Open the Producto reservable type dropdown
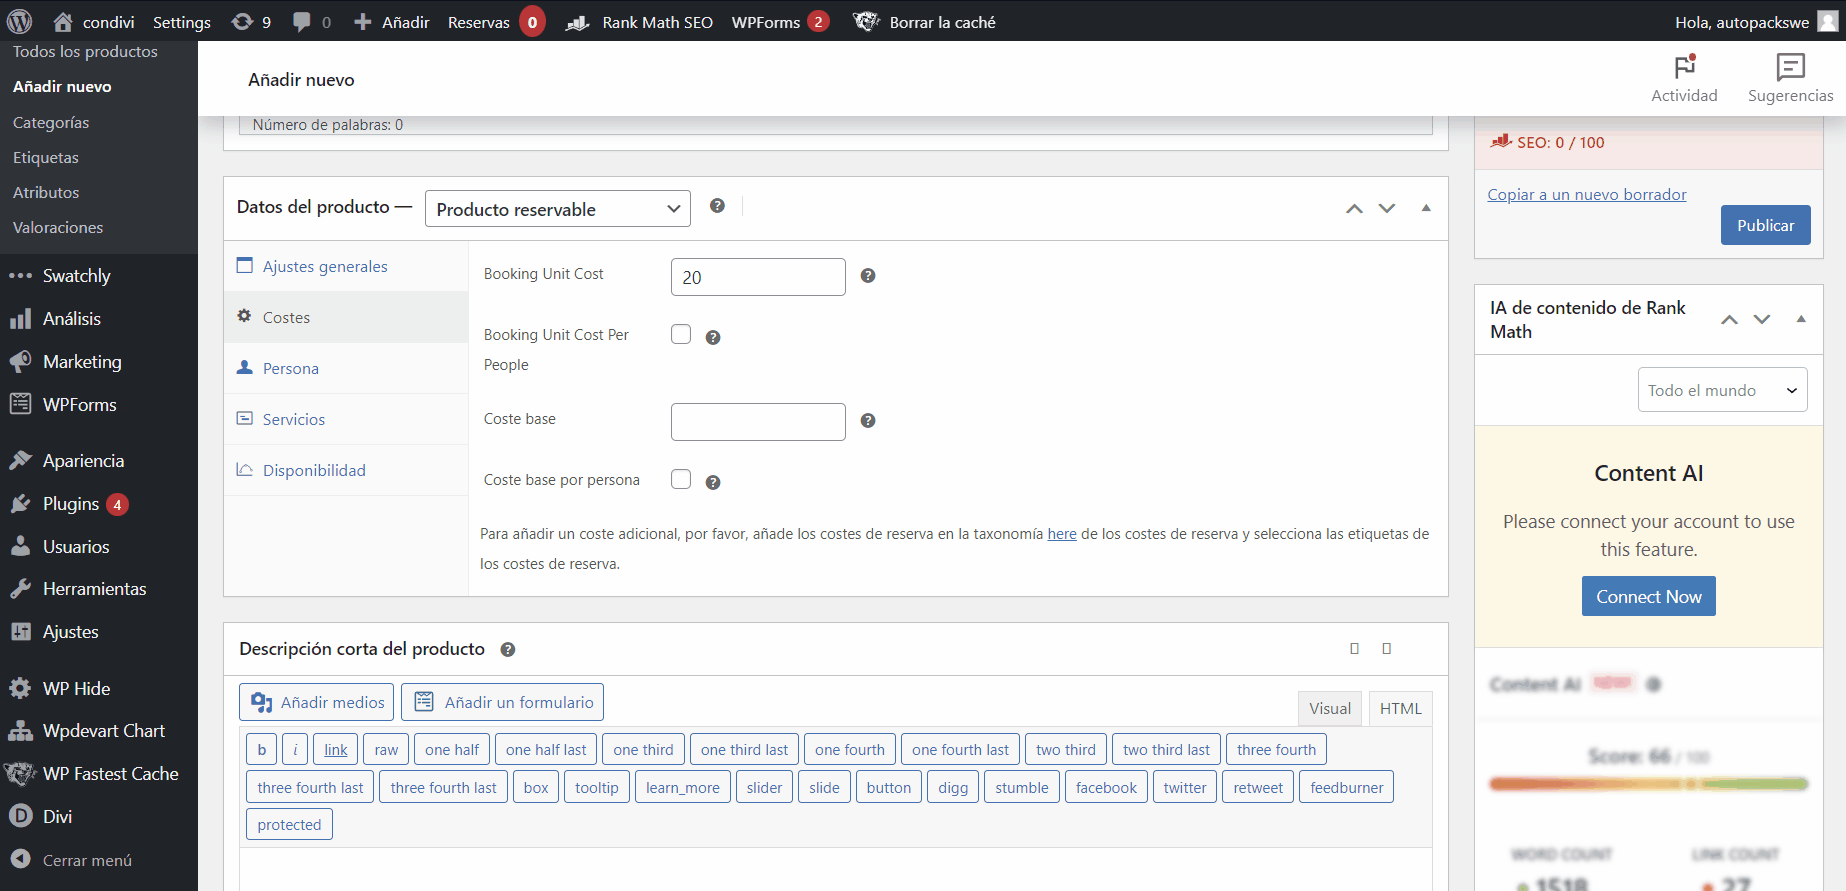 coord(557,209)
